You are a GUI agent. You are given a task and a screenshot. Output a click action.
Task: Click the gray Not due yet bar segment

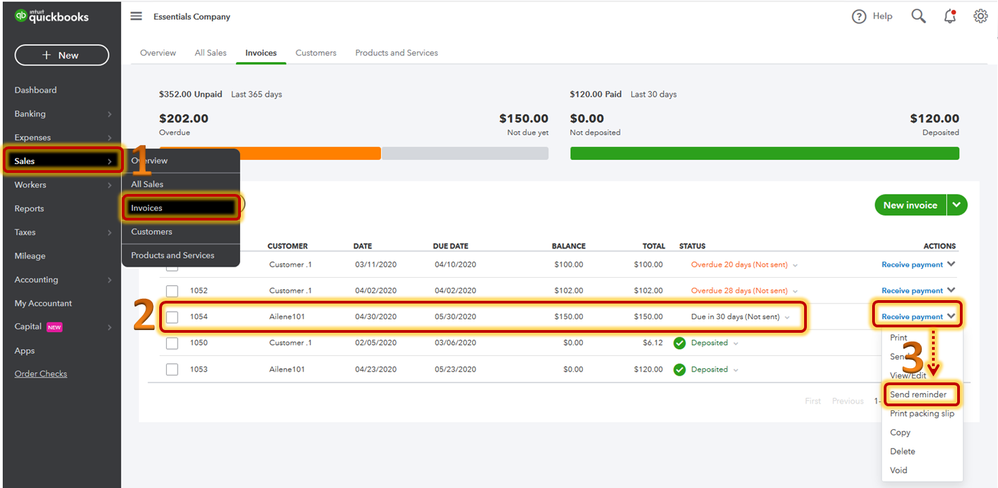[x=465, y=153]
